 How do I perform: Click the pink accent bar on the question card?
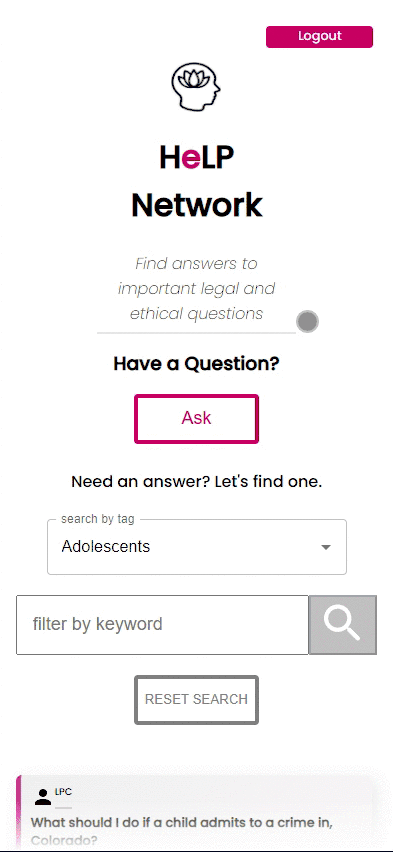[18, 813]
